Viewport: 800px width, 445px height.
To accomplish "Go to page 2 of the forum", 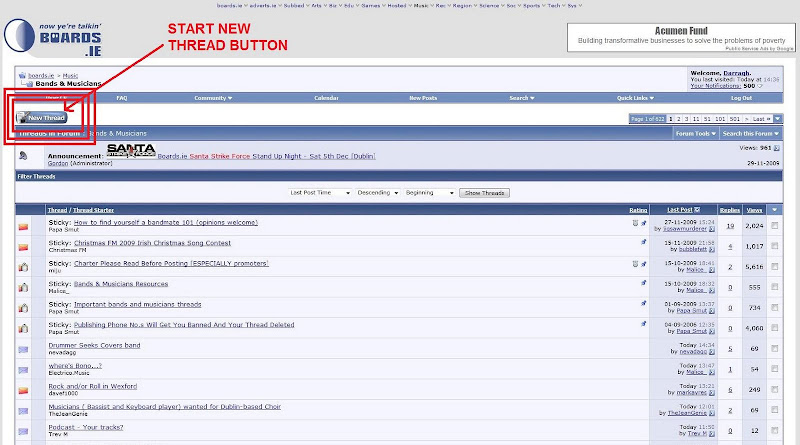I will pyautogui.click(x=679, y=119).
